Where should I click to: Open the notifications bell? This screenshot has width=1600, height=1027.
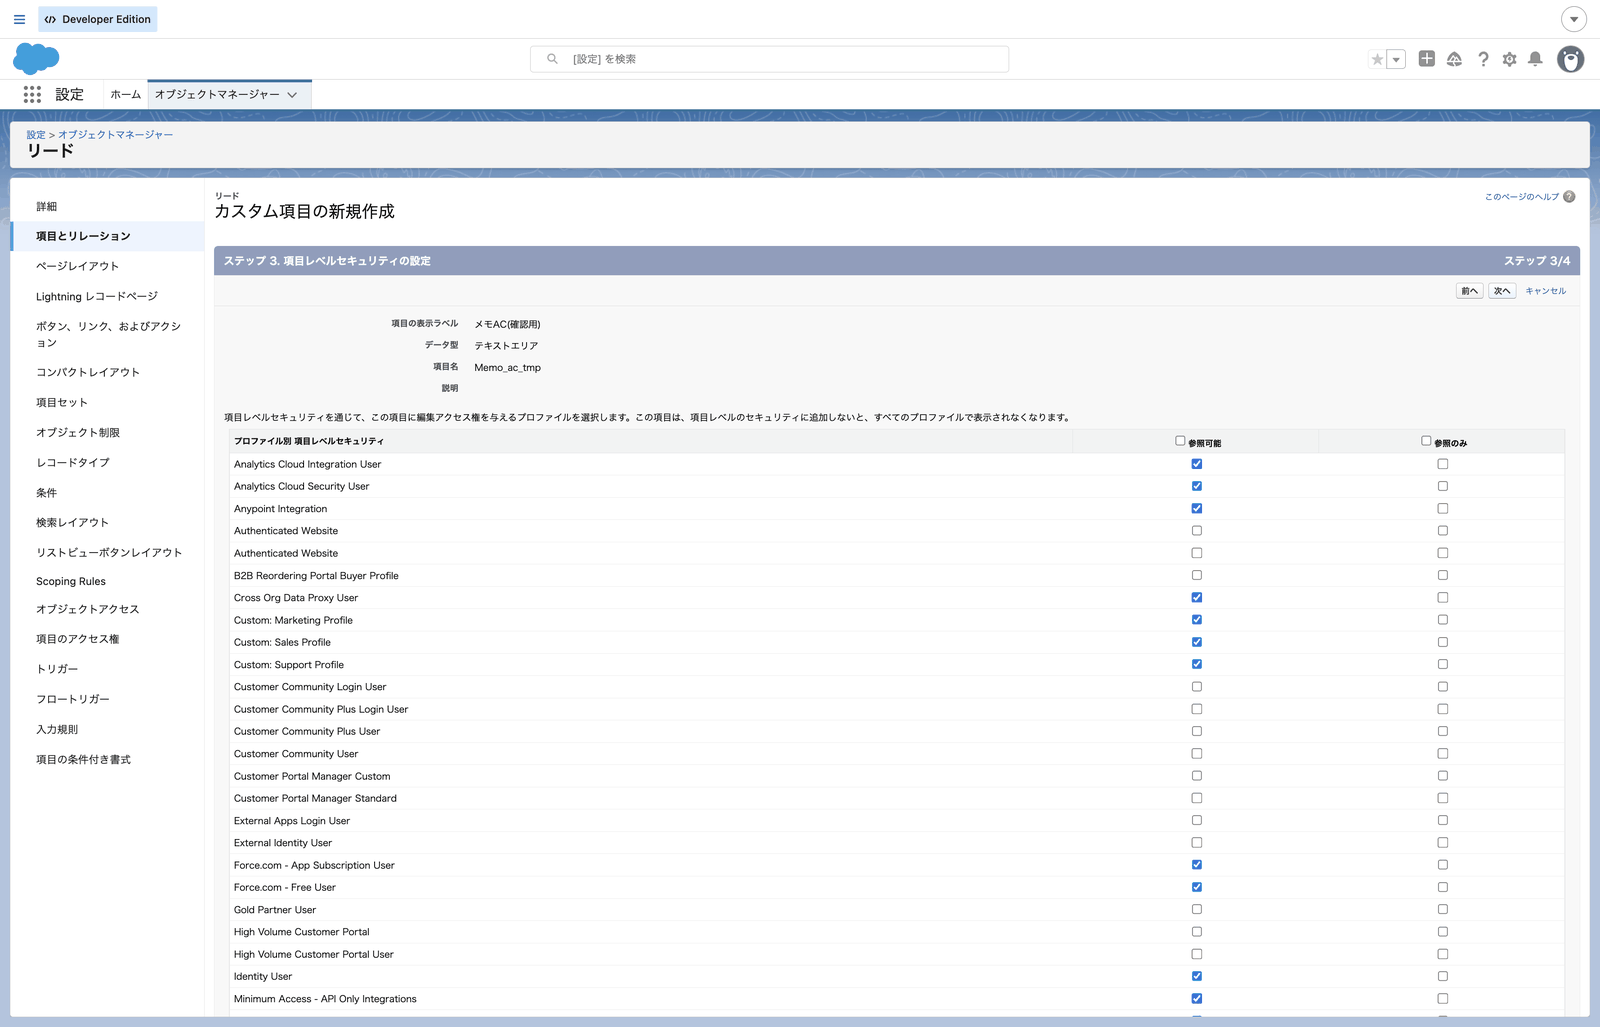[1535, 59]
